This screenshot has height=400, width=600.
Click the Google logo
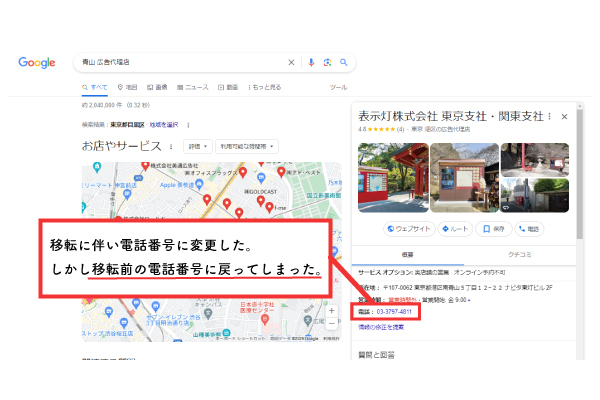(x=37, y=62)
